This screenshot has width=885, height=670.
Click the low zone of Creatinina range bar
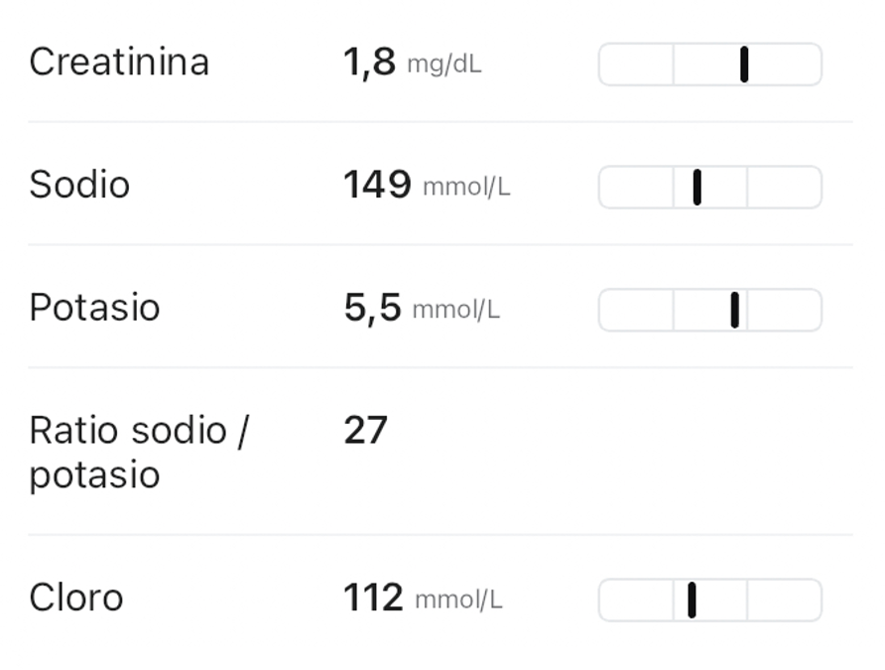coord(636,64)
